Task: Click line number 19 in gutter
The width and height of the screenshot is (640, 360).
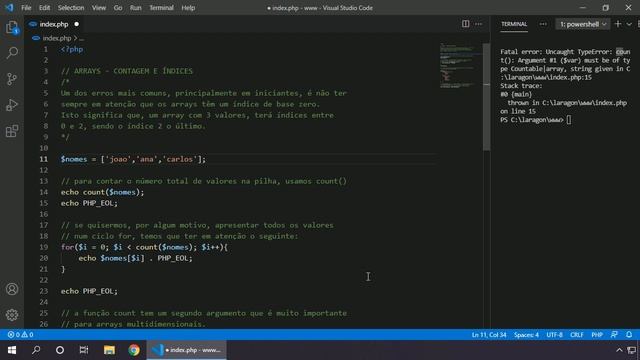Action: click(x=44, y=247)
